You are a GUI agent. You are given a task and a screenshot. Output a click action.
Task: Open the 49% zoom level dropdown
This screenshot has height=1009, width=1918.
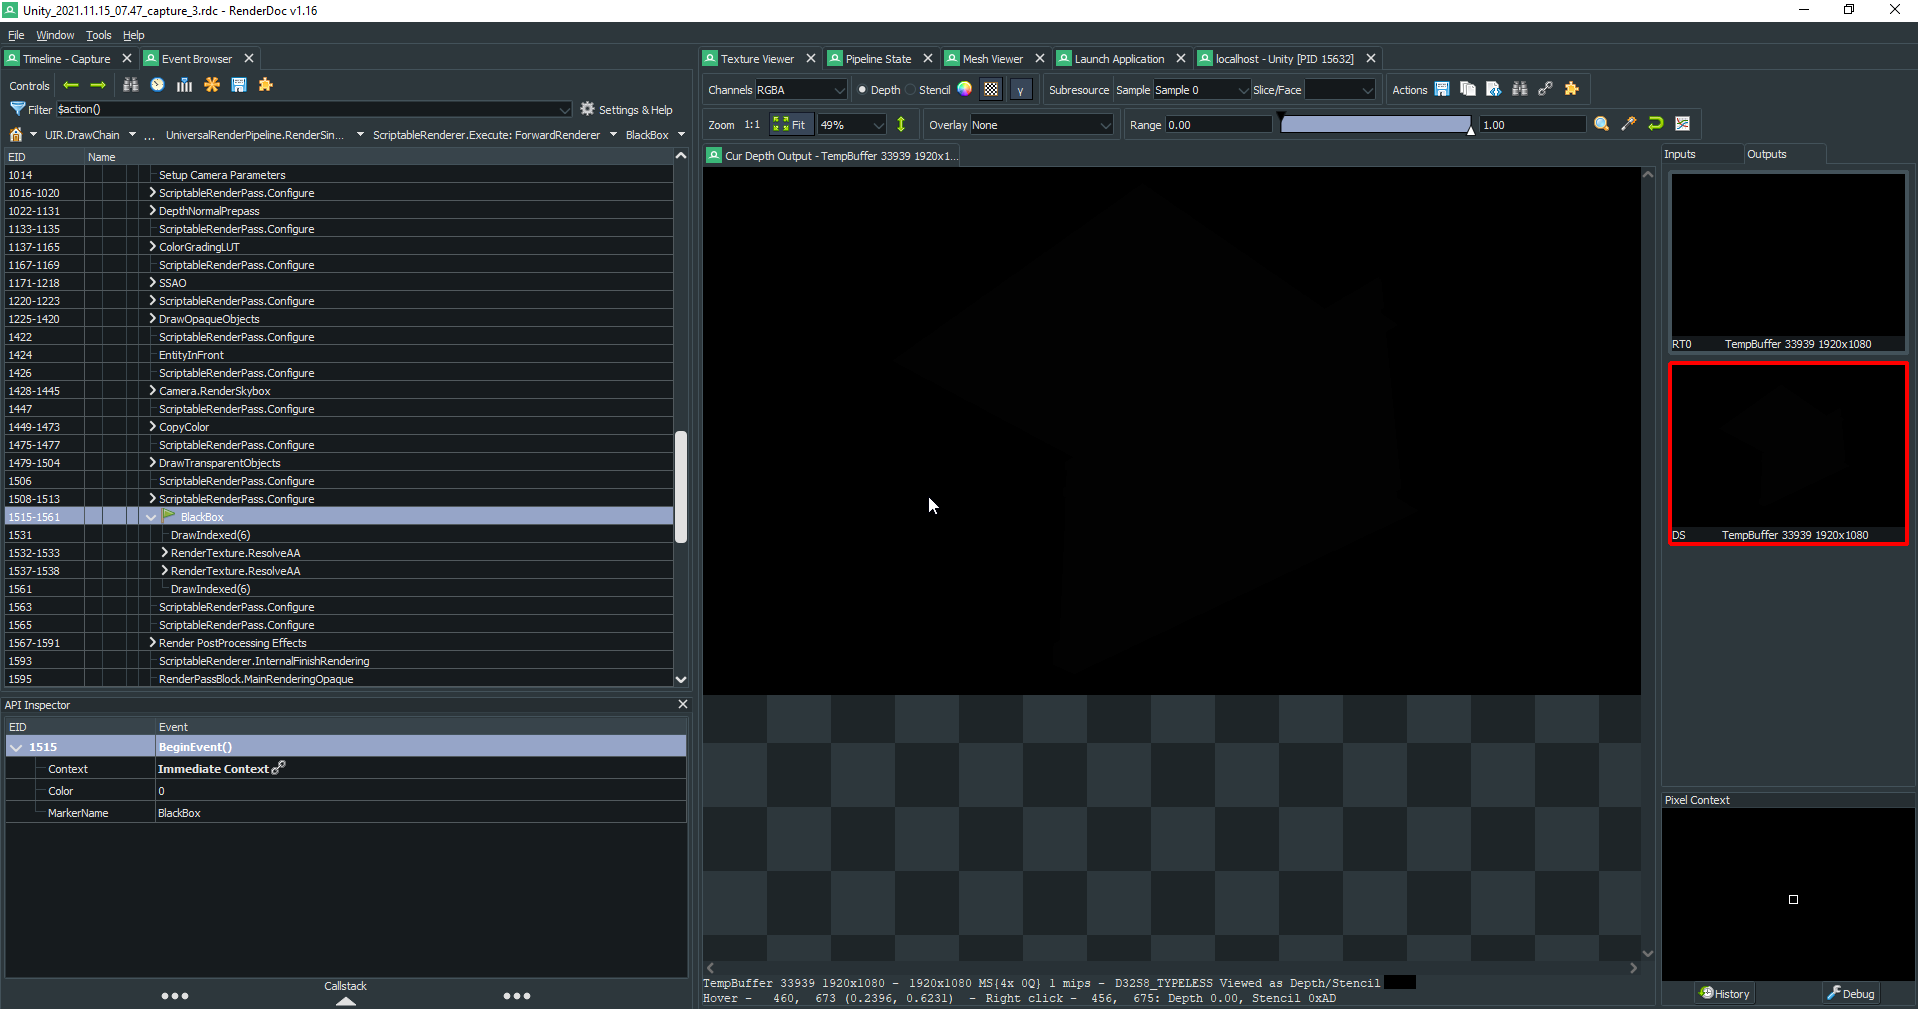tap(852, 125)
